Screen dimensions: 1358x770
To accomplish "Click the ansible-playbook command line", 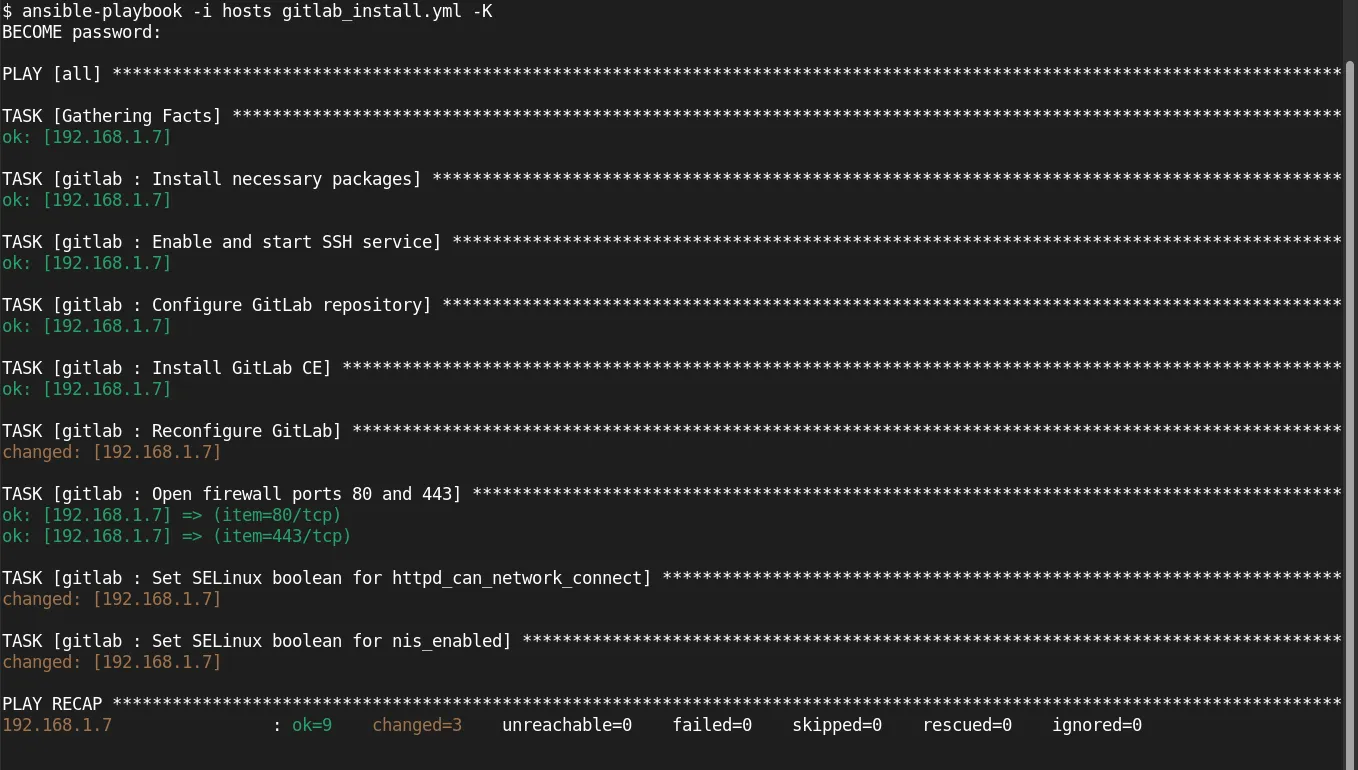I will pos(247,11).
